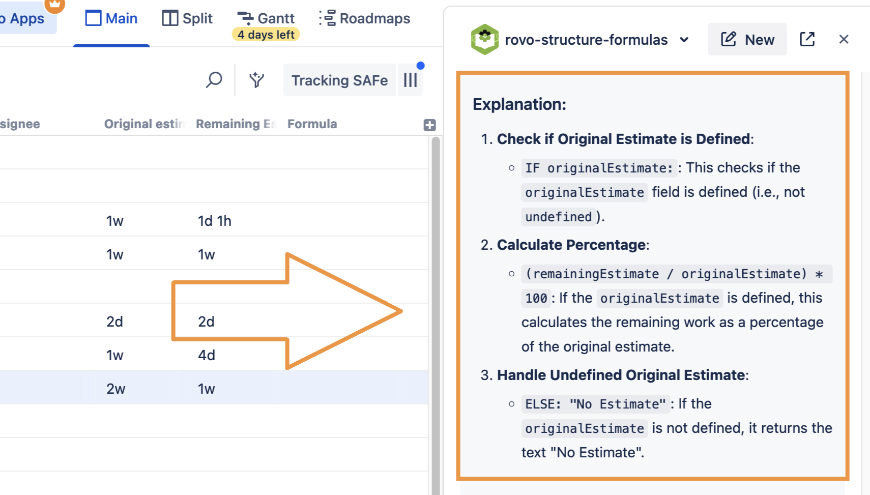Image resolution: width=870 pixels, height=495 pixels.
Task: Click the add column plus icon
Action: (430, 125)
